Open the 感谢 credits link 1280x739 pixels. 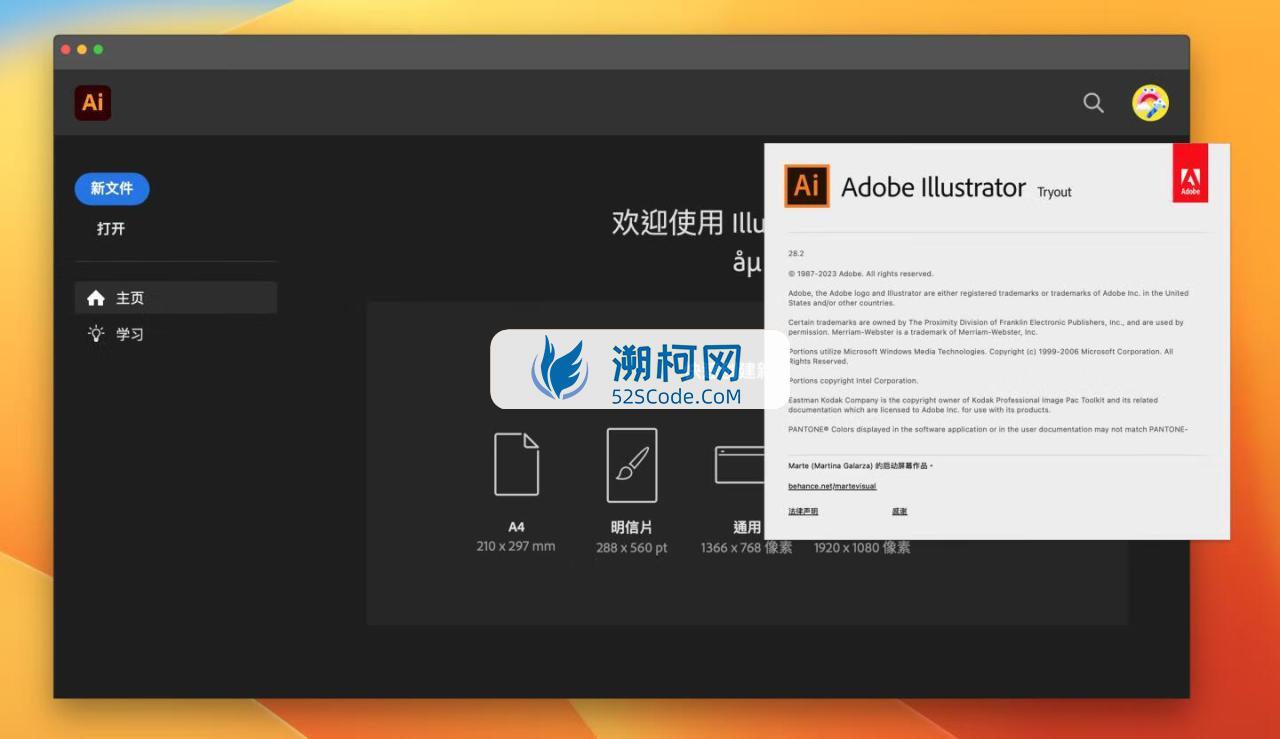[899, 511]
